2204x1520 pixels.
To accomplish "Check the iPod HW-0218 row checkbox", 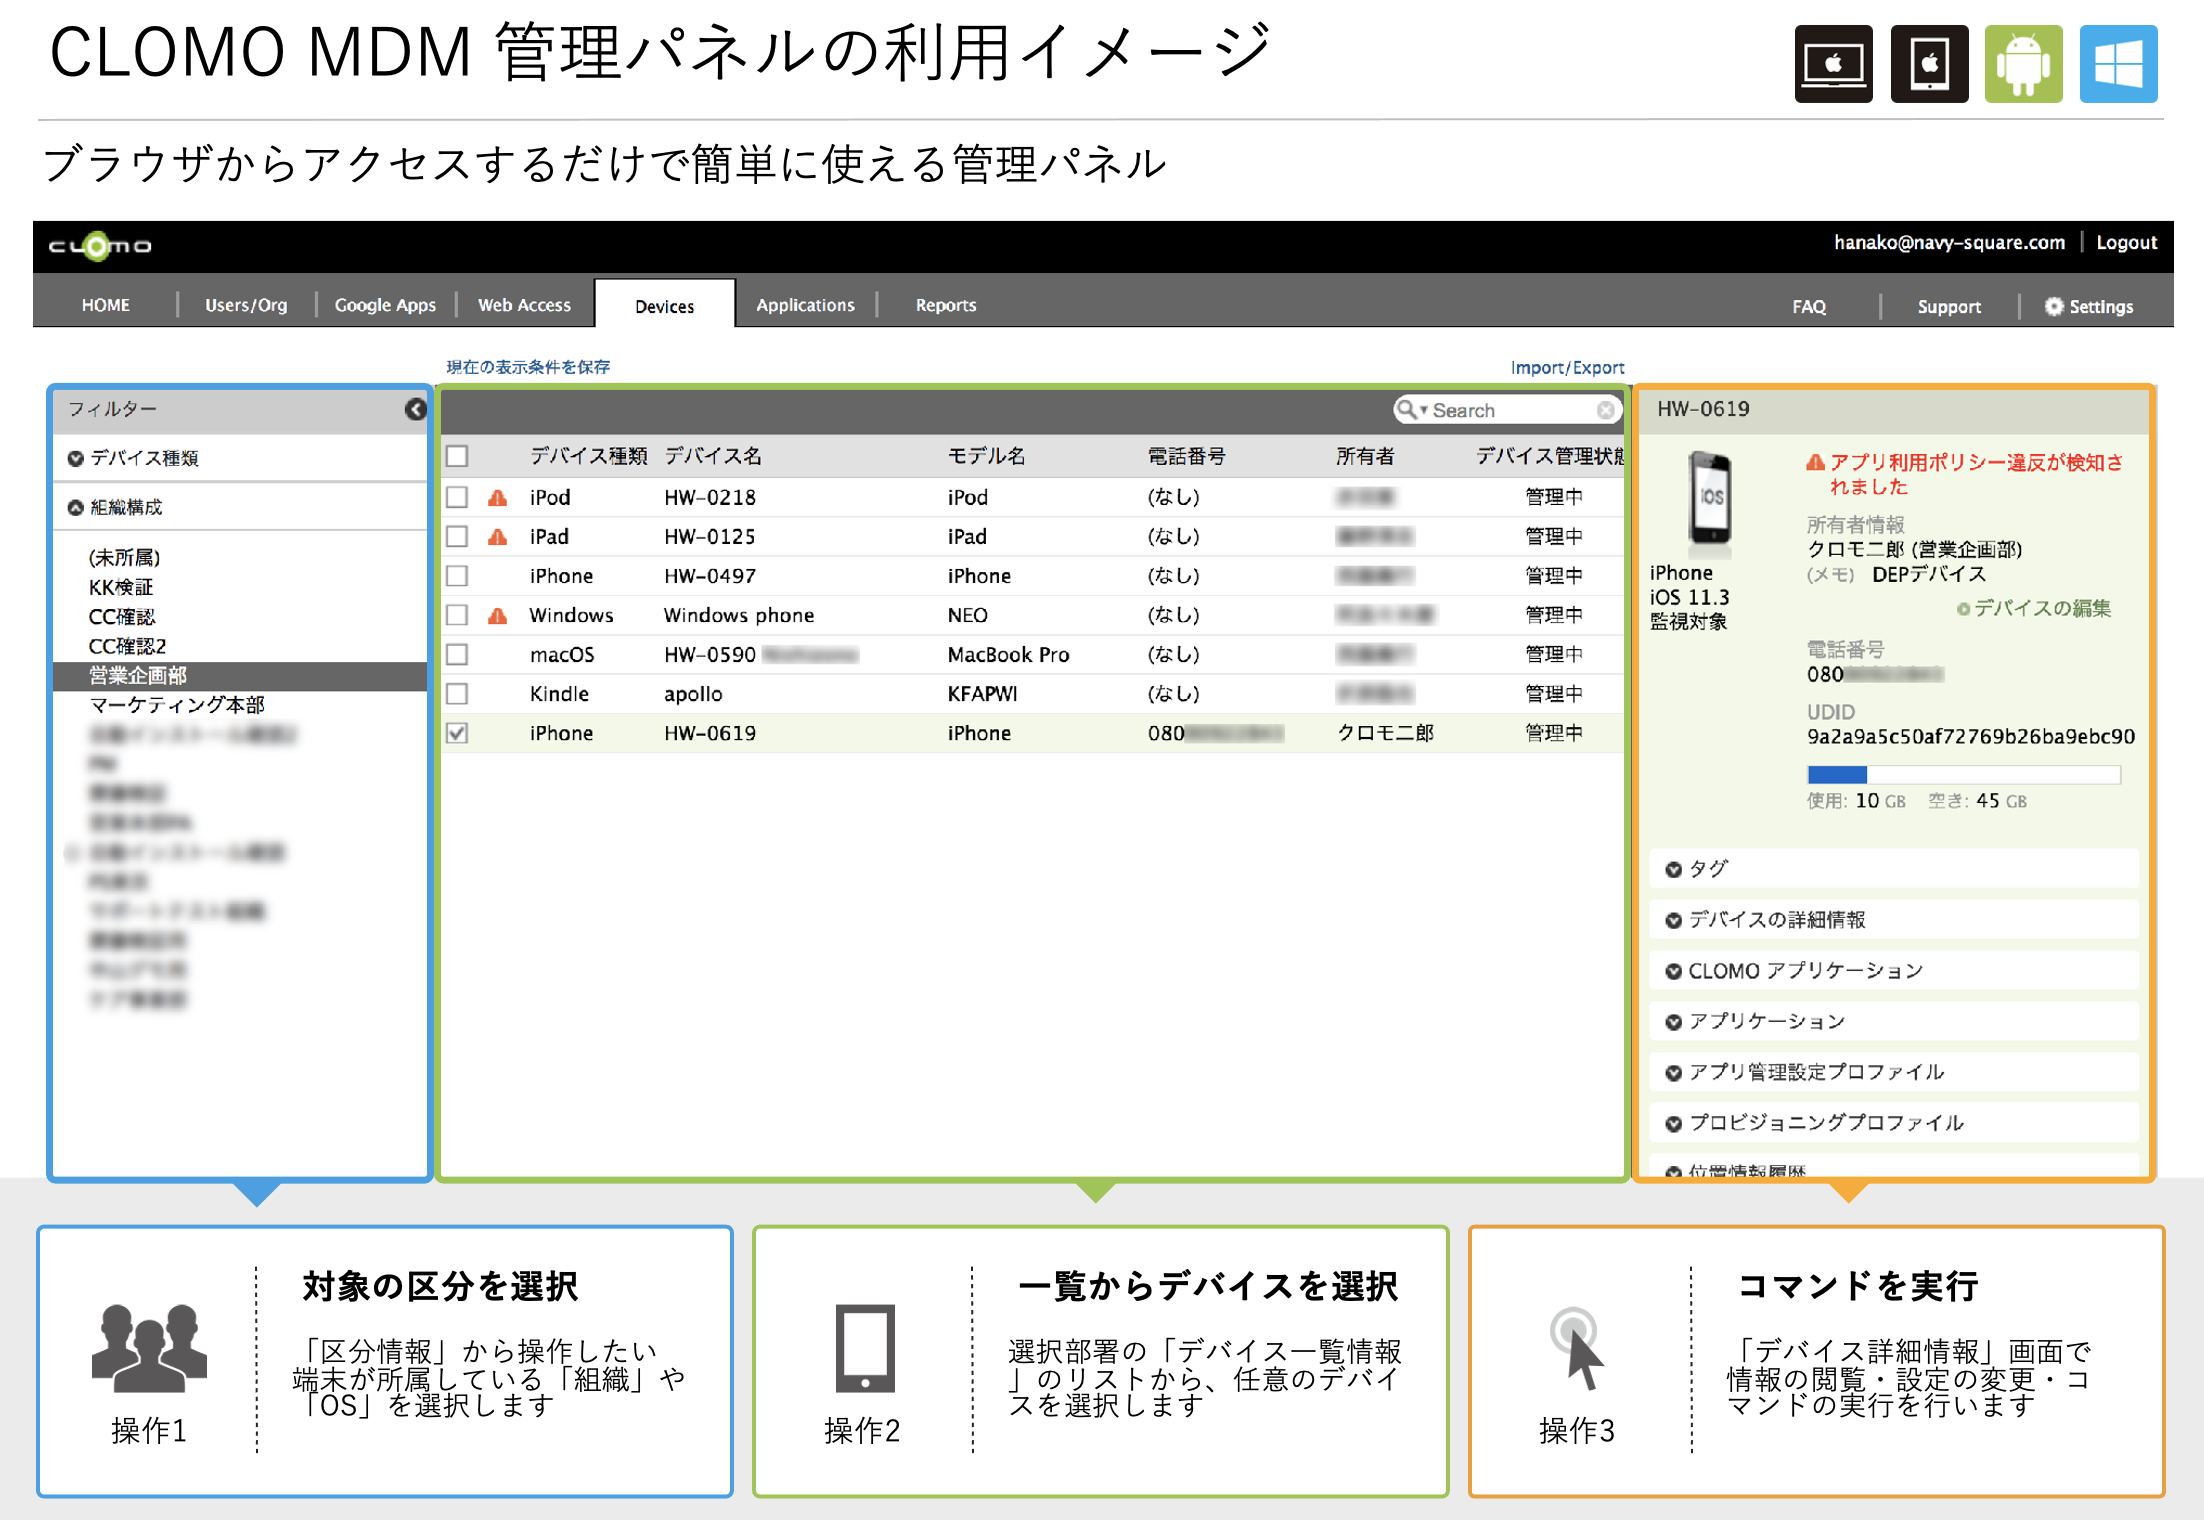I will coord(457,497).
